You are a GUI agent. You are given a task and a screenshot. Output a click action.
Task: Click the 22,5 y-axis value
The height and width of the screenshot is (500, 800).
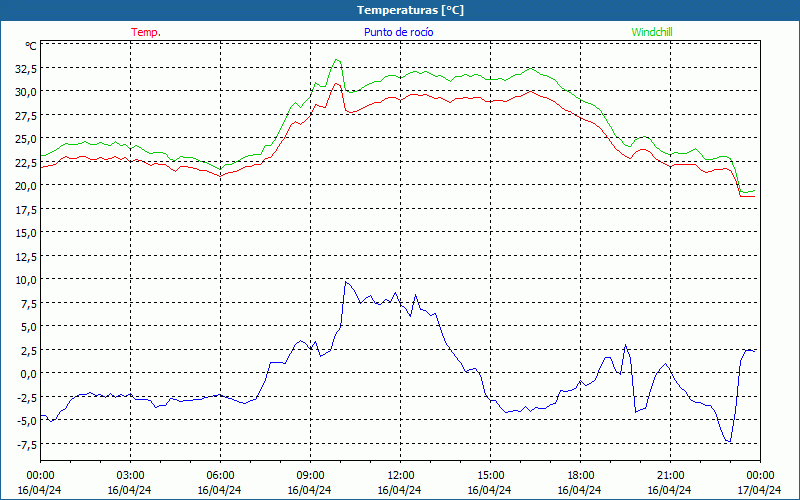[x=26, y=162]
